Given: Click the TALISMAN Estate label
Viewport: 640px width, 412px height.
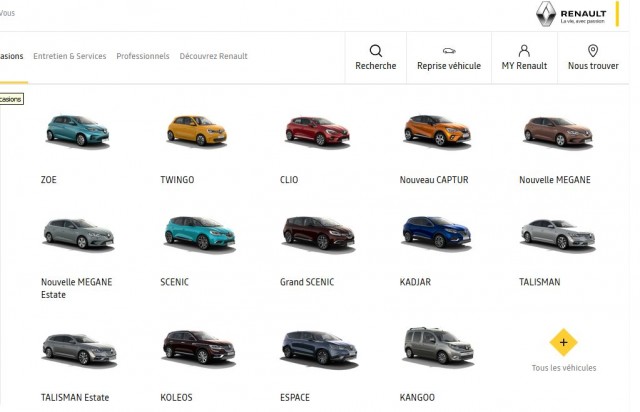Looking at the screenshot, I should [75, 397].
